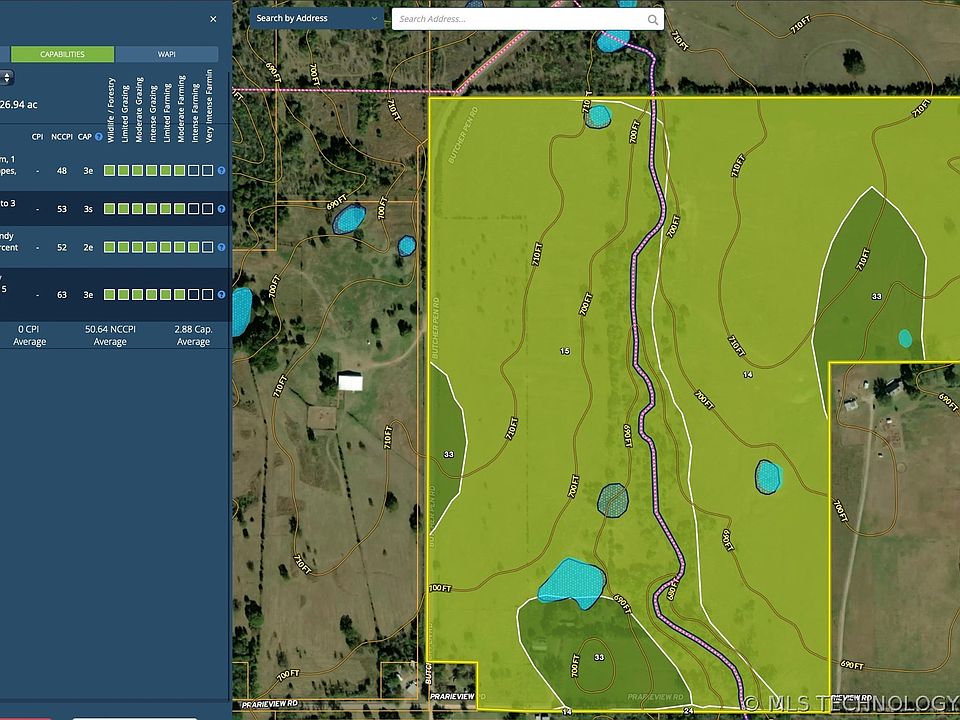
Task: Click the magnifier icon in address search
Action: [x=653, y=19]
